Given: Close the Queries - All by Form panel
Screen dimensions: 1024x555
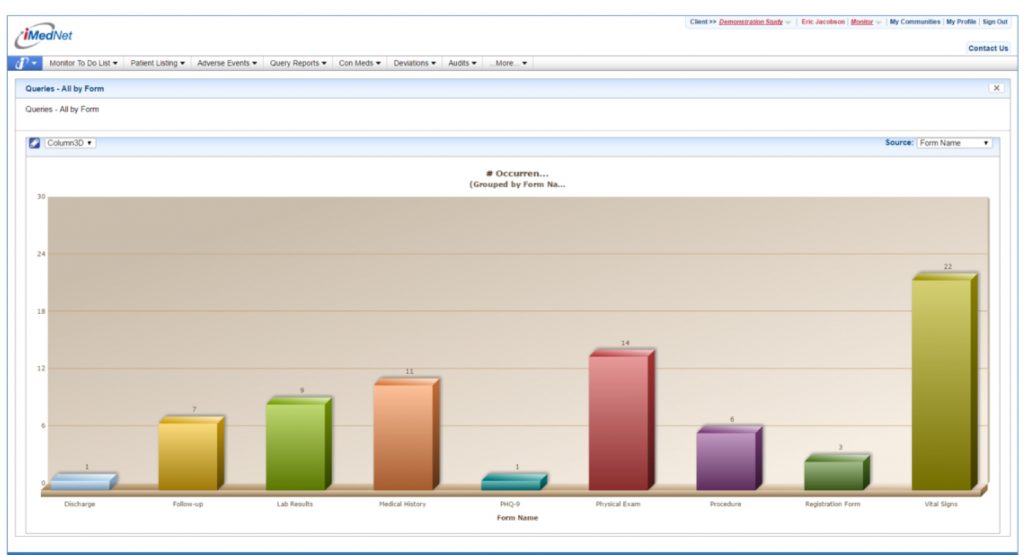Looking at the screenshot, I should point(995,88).
